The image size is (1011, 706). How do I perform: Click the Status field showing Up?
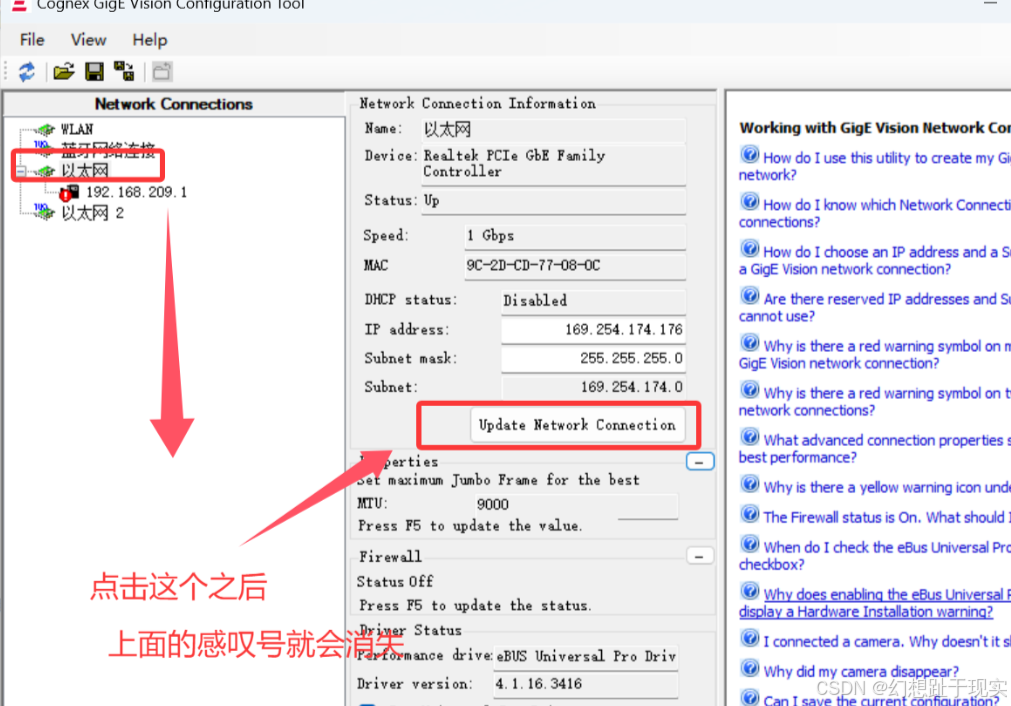553,201
